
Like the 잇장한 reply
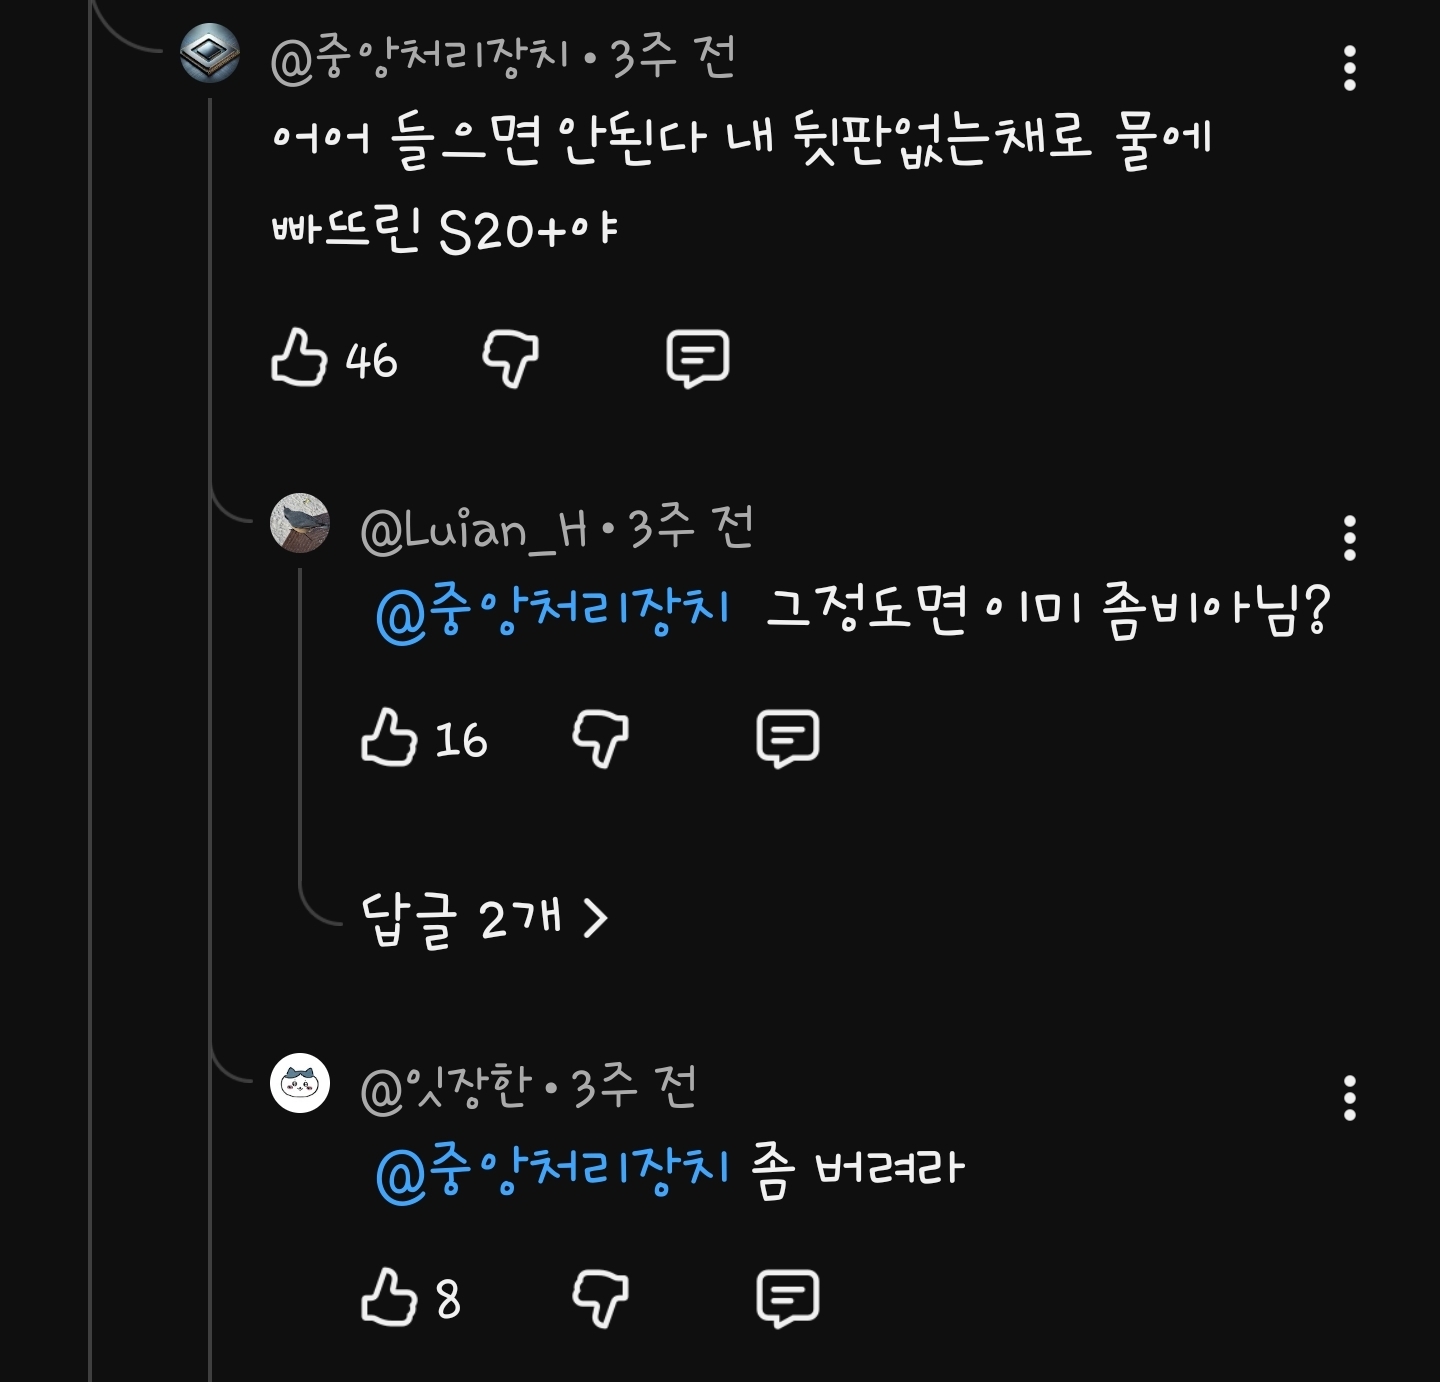coord(388,1298)
